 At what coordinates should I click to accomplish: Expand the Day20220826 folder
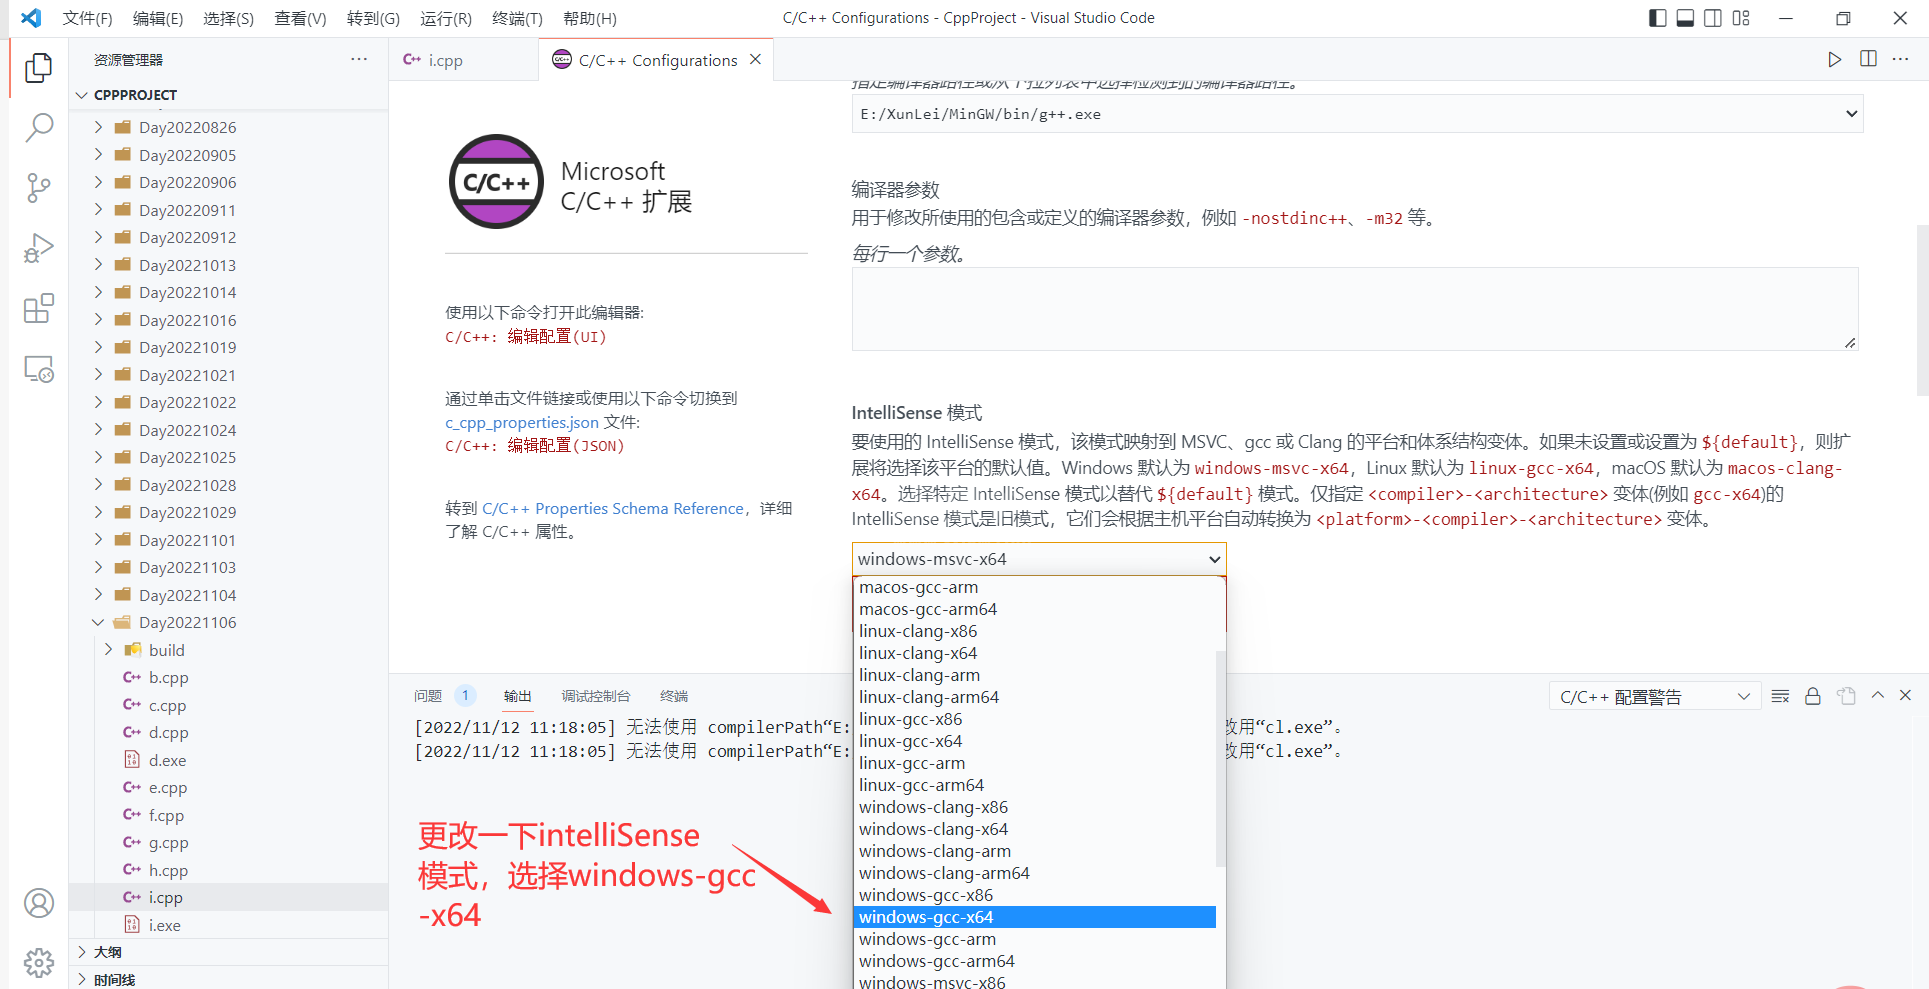click(x=98, y=127)
